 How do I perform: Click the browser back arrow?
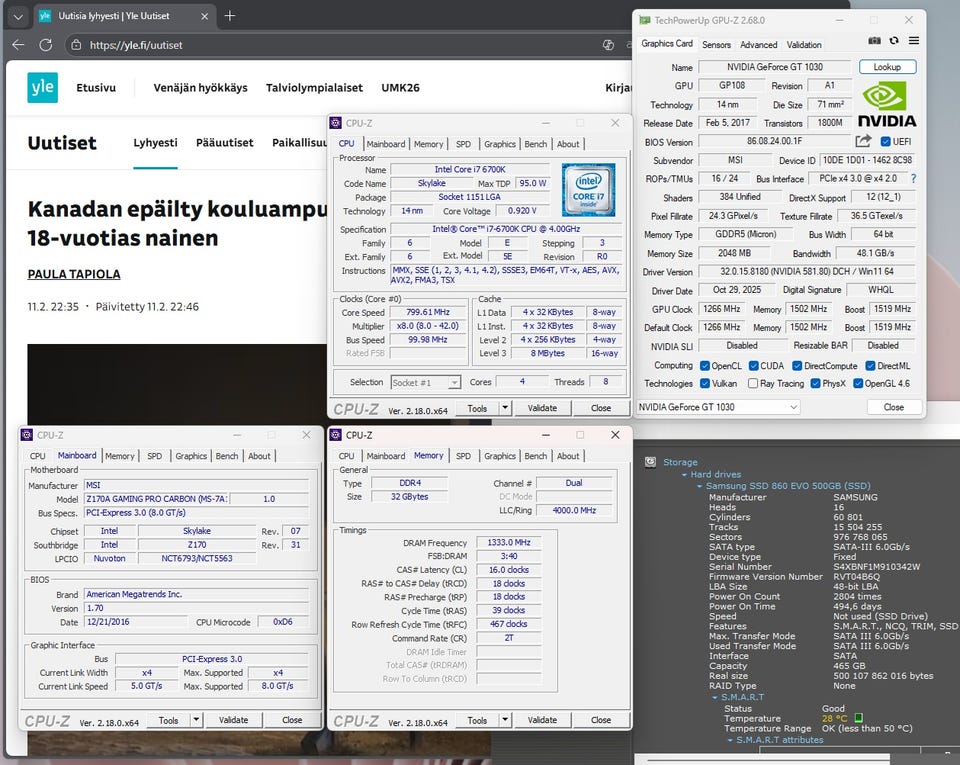pyautogui.click(x=18, y=45)
